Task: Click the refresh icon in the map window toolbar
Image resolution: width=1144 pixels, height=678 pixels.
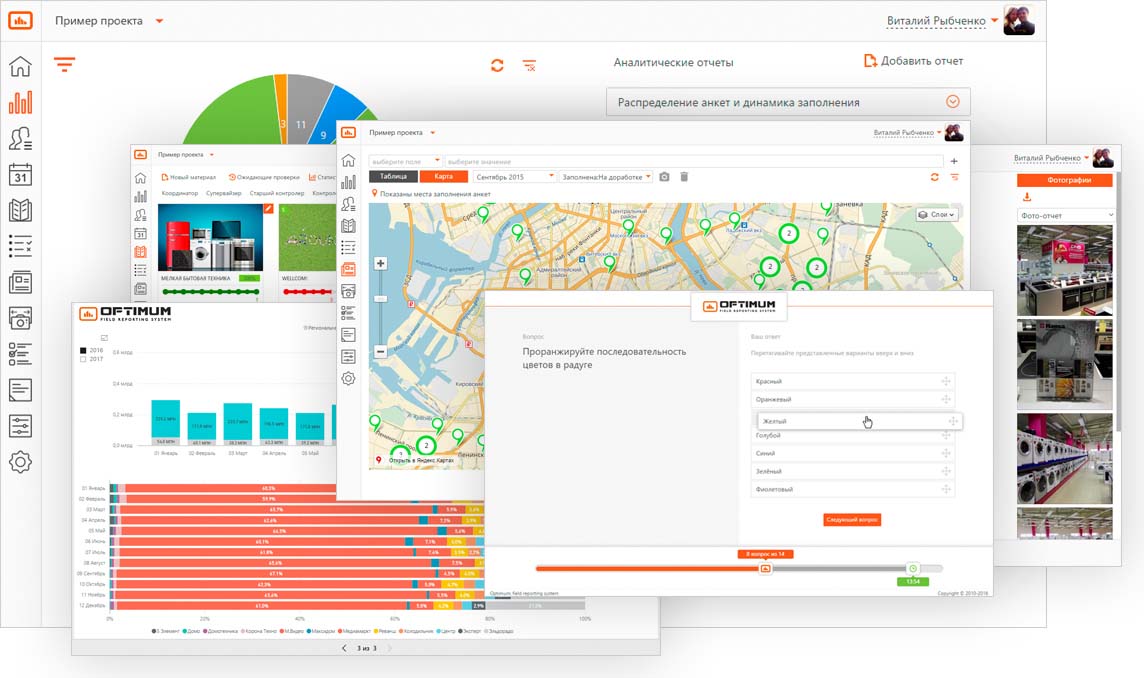Action: [934, 177]
